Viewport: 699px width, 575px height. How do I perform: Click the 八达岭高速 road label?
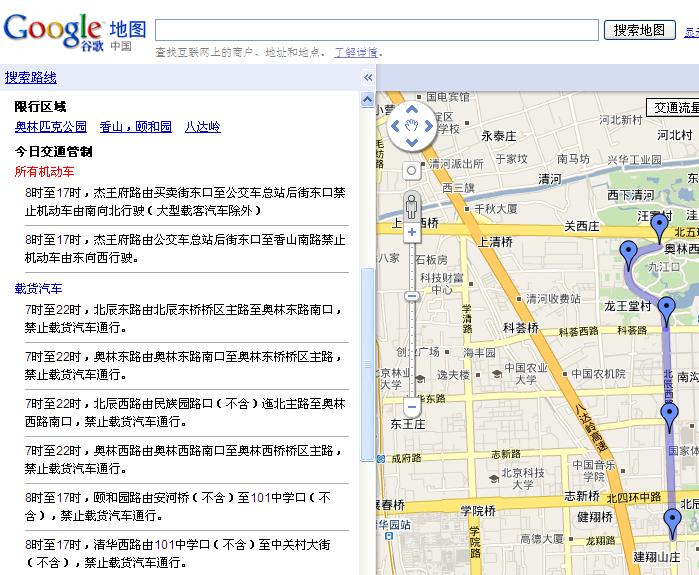592,427
